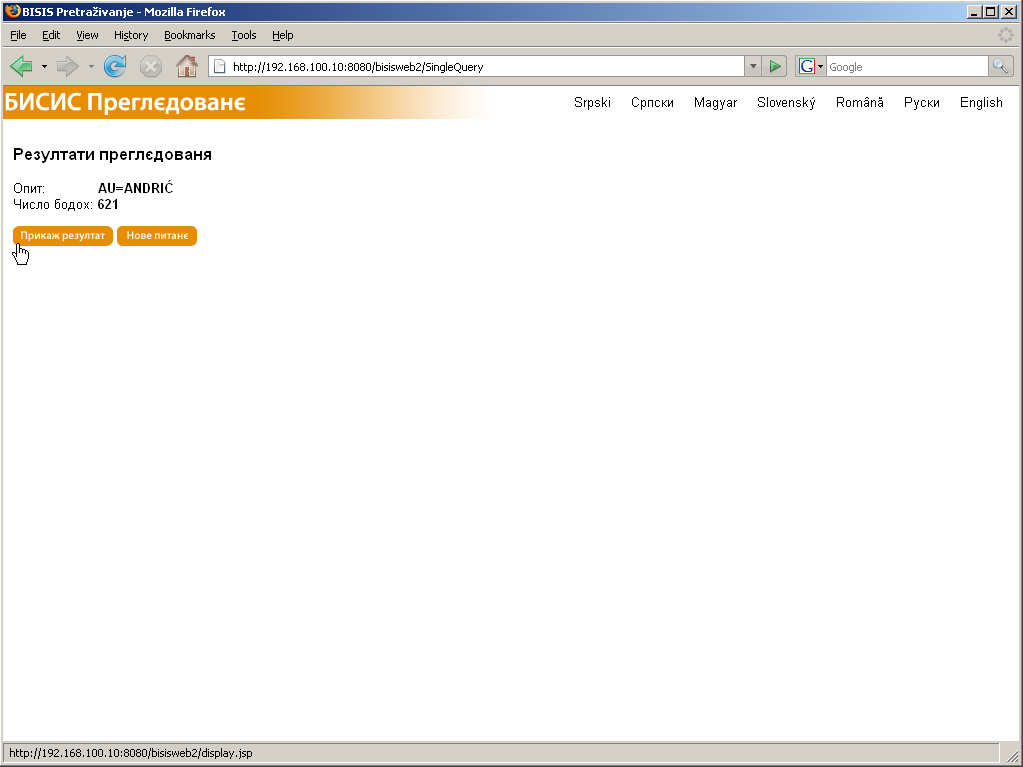Click the magnifier Search icon

[1000, 67]
